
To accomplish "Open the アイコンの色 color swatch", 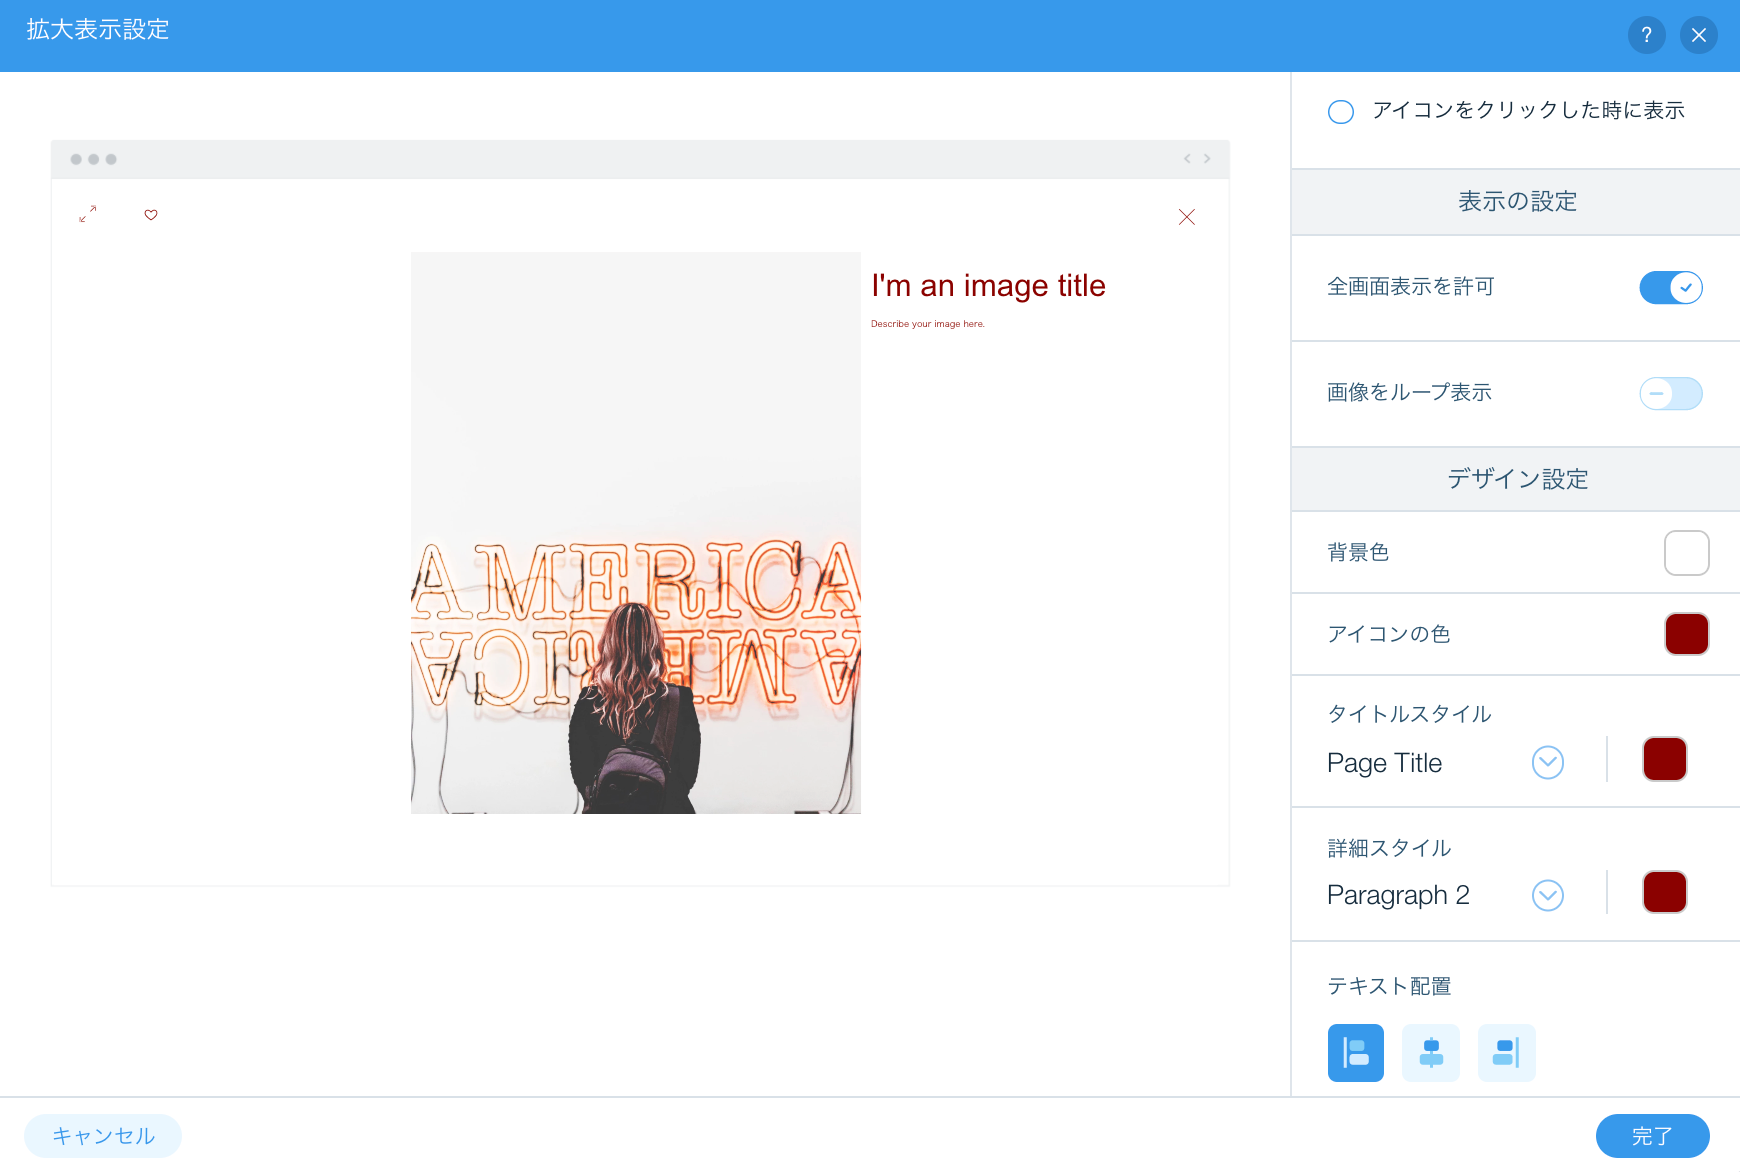I will coord(1686,634).
